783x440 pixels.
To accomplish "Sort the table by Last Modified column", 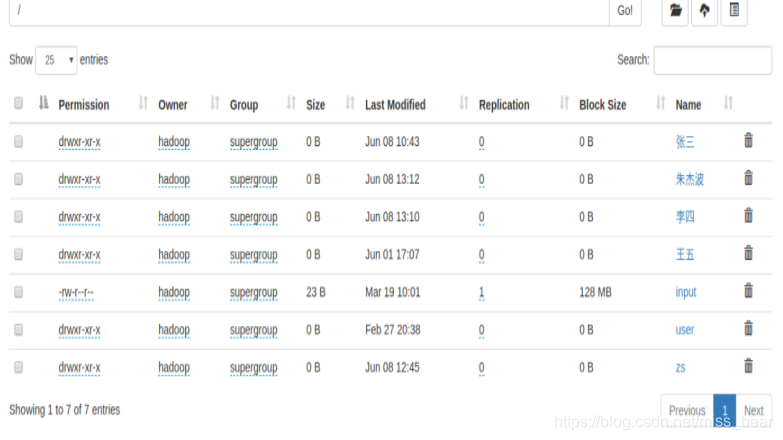I will point(395,105).
